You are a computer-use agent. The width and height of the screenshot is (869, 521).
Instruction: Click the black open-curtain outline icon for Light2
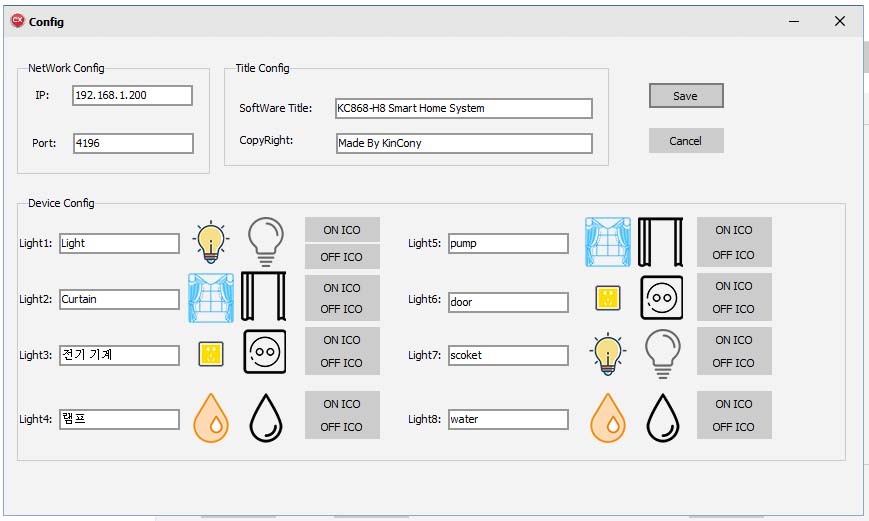coord(264,297)
